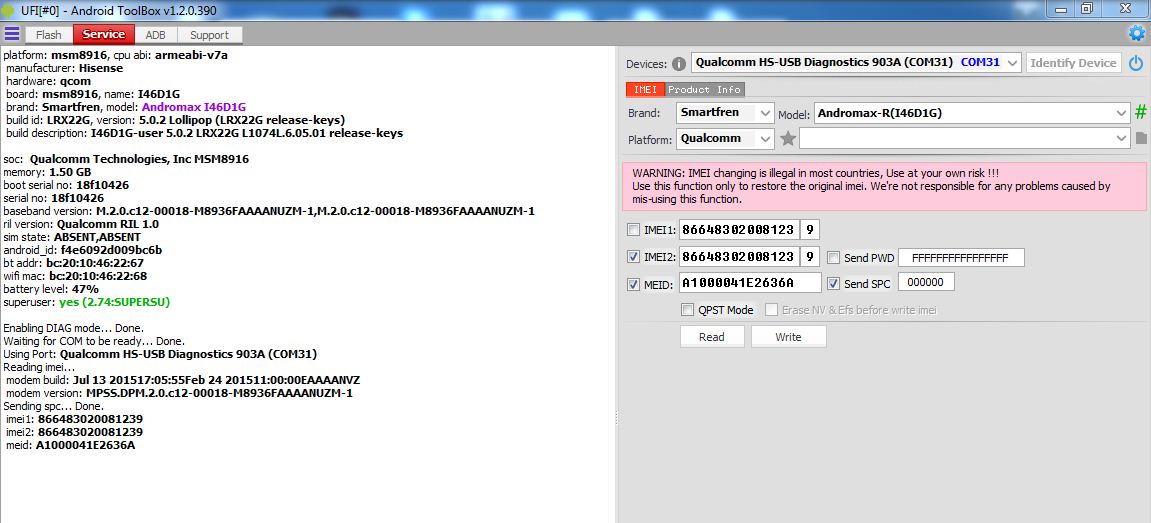
Task: Open the Model dropdown showing Andromax-R
Action: [x=972, y=113]
